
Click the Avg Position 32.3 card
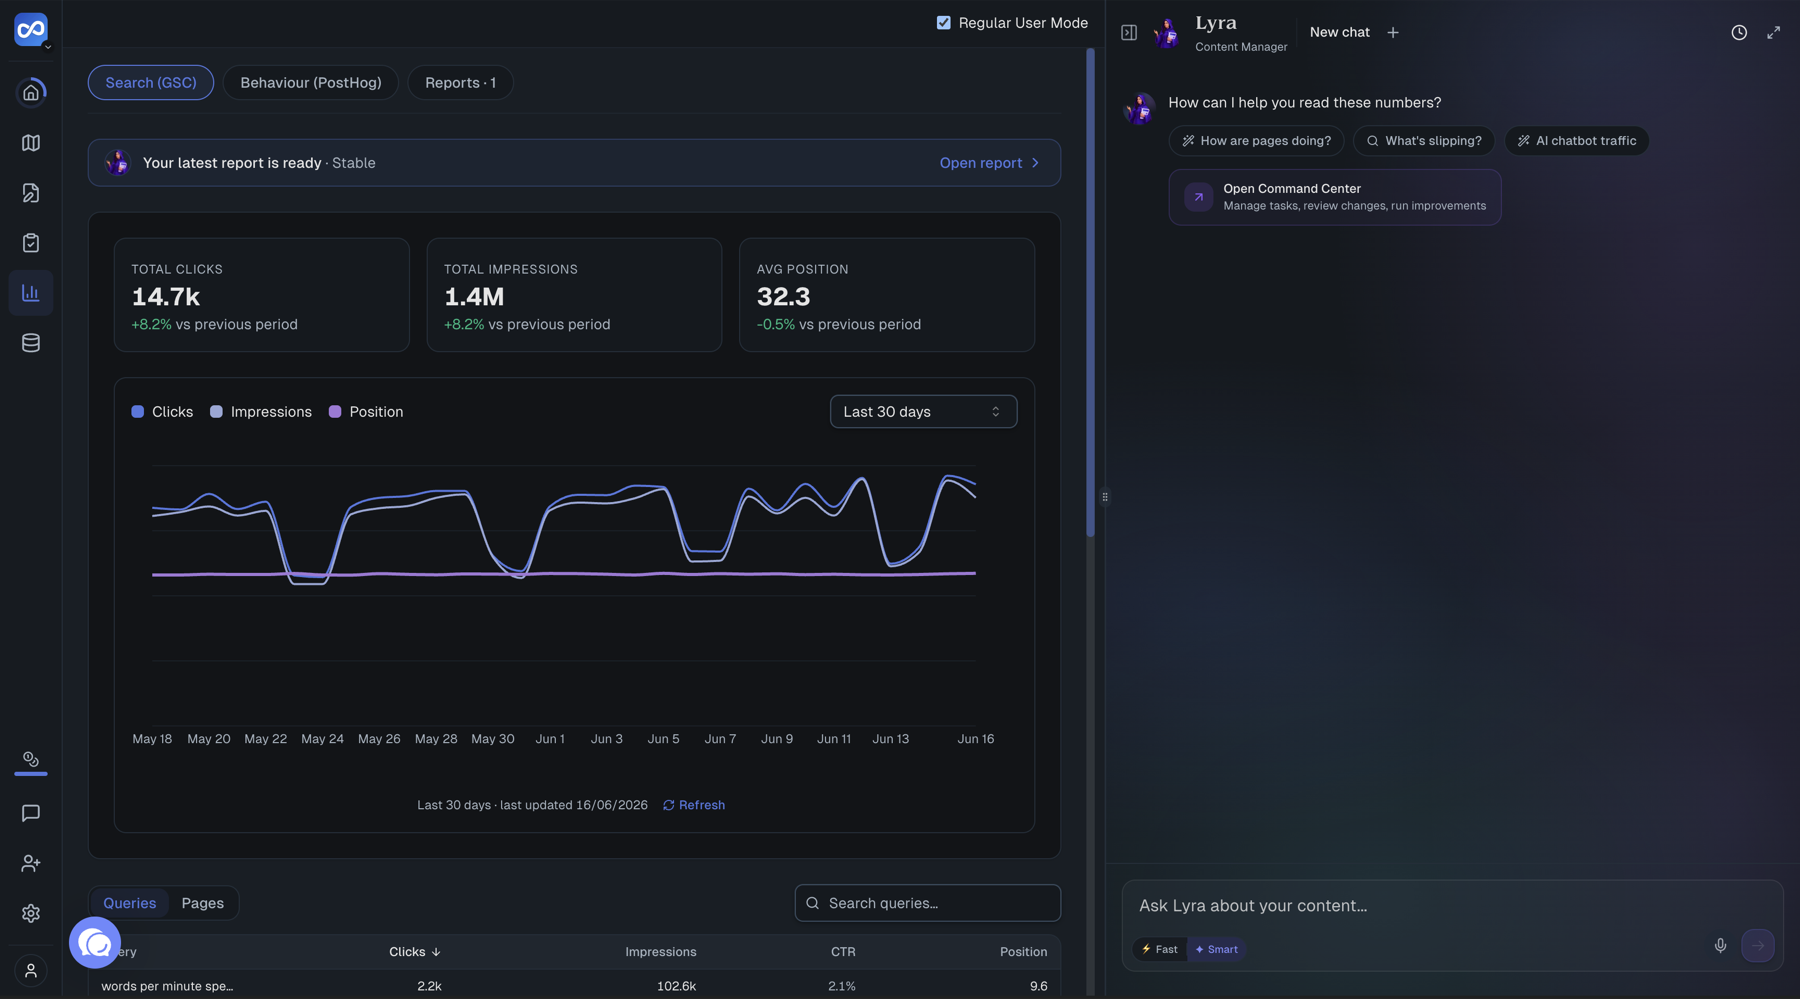pos(886,295)
